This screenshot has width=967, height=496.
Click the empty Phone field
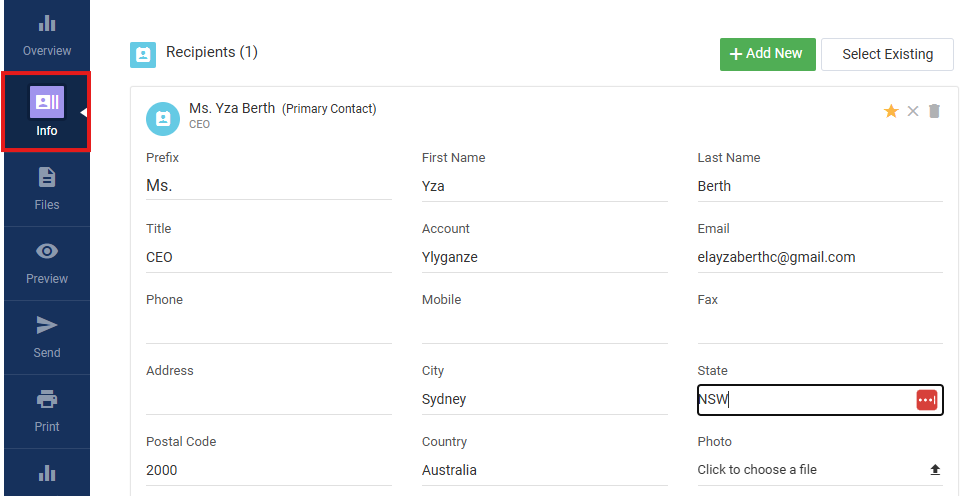click(269, 328)
